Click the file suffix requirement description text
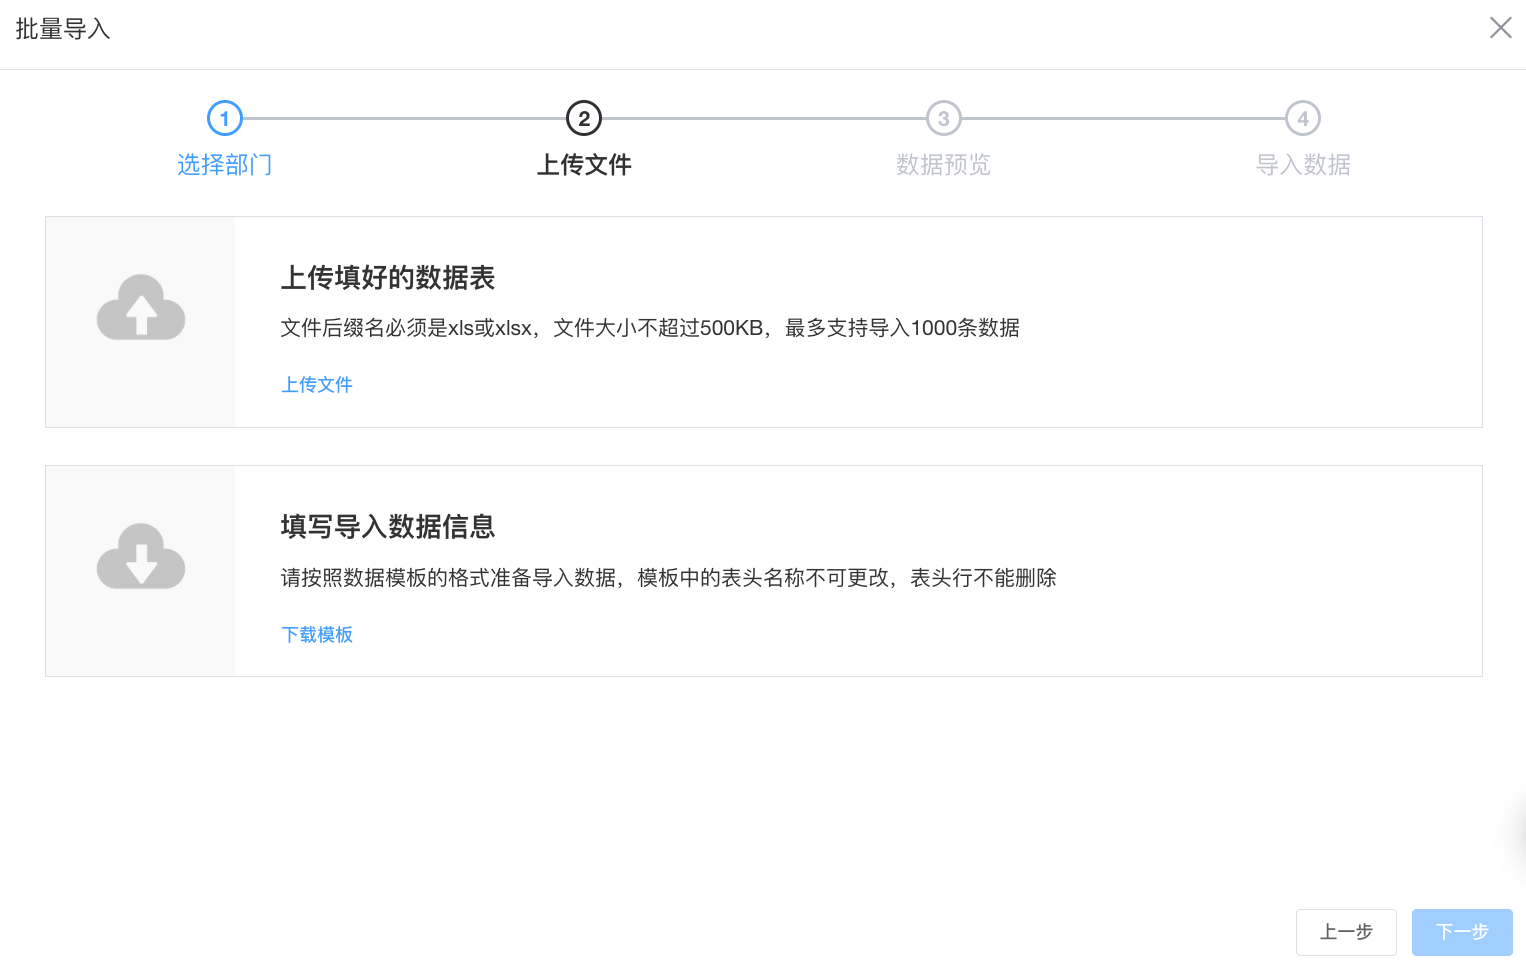 (x=650, y=328)
